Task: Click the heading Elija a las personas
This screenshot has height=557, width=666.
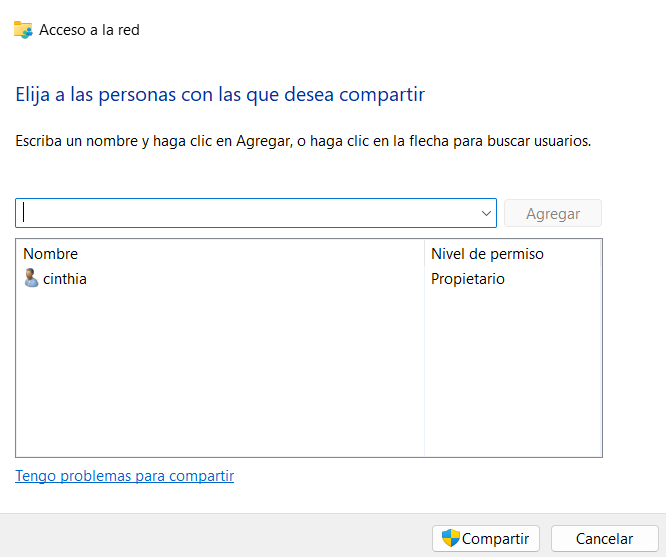Action: (x=220, y=94)
